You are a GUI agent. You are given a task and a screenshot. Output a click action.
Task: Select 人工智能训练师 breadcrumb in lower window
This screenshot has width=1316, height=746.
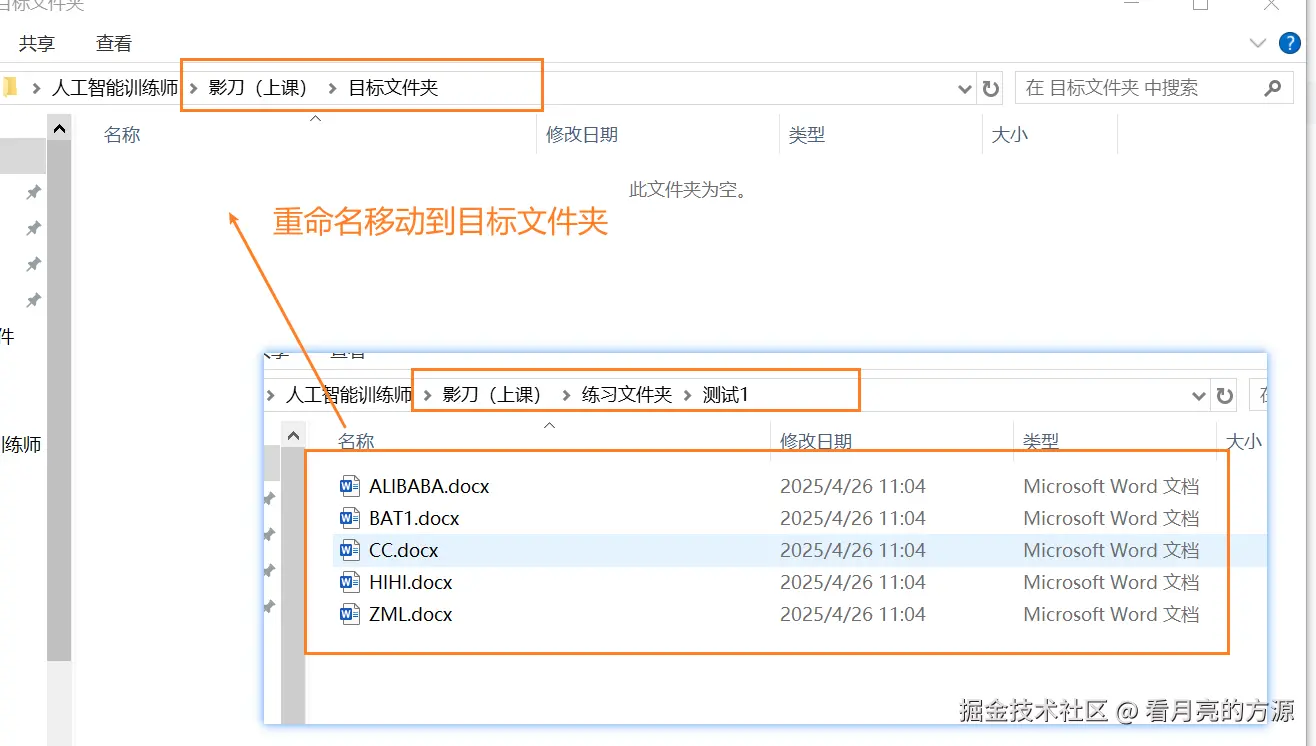coord(349,395)
